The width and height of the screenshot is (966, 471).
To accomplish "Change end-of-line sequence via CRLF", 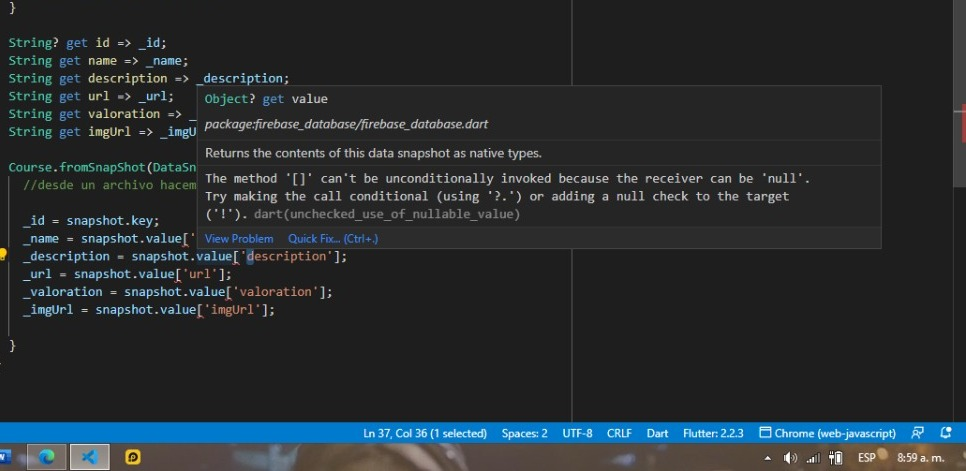I will [619, 433].
